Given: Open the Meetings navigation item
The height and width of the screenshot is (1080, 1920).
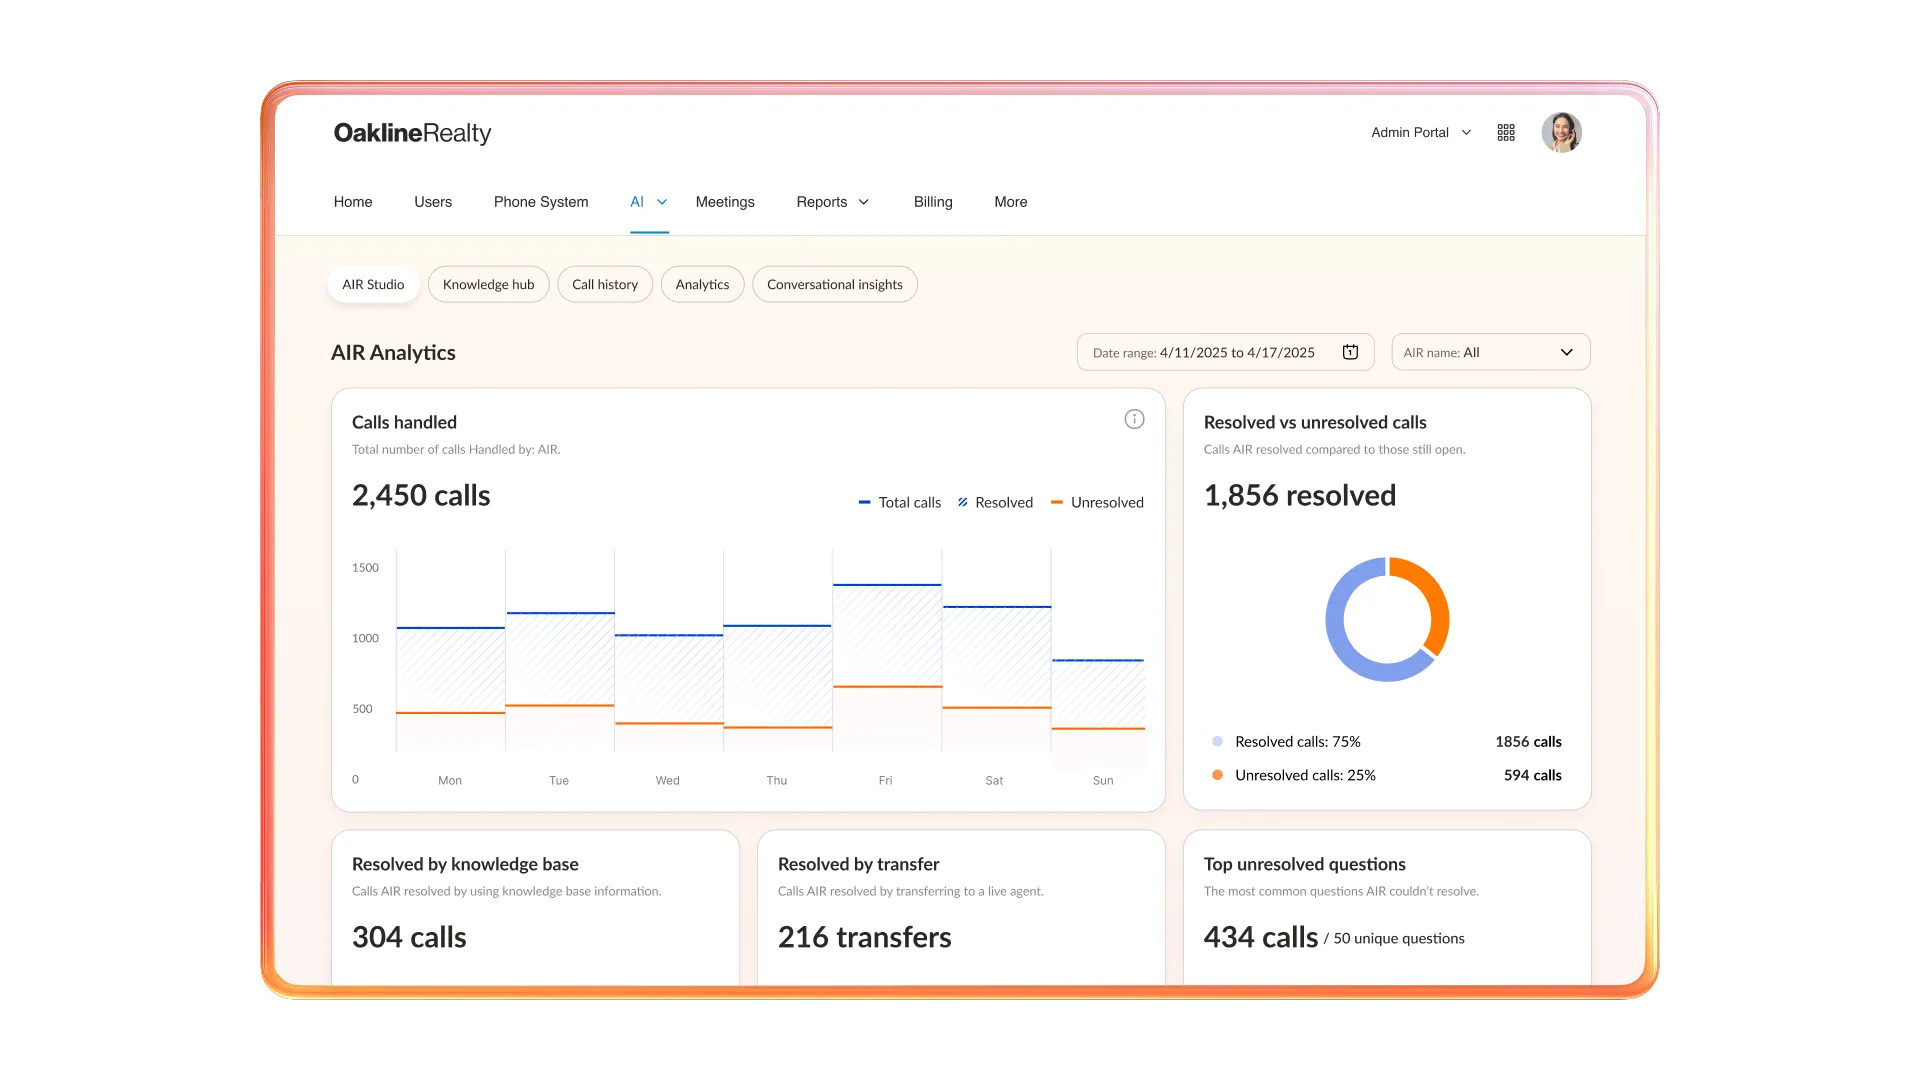Looking at the screenshot, I should coord(724,201).
